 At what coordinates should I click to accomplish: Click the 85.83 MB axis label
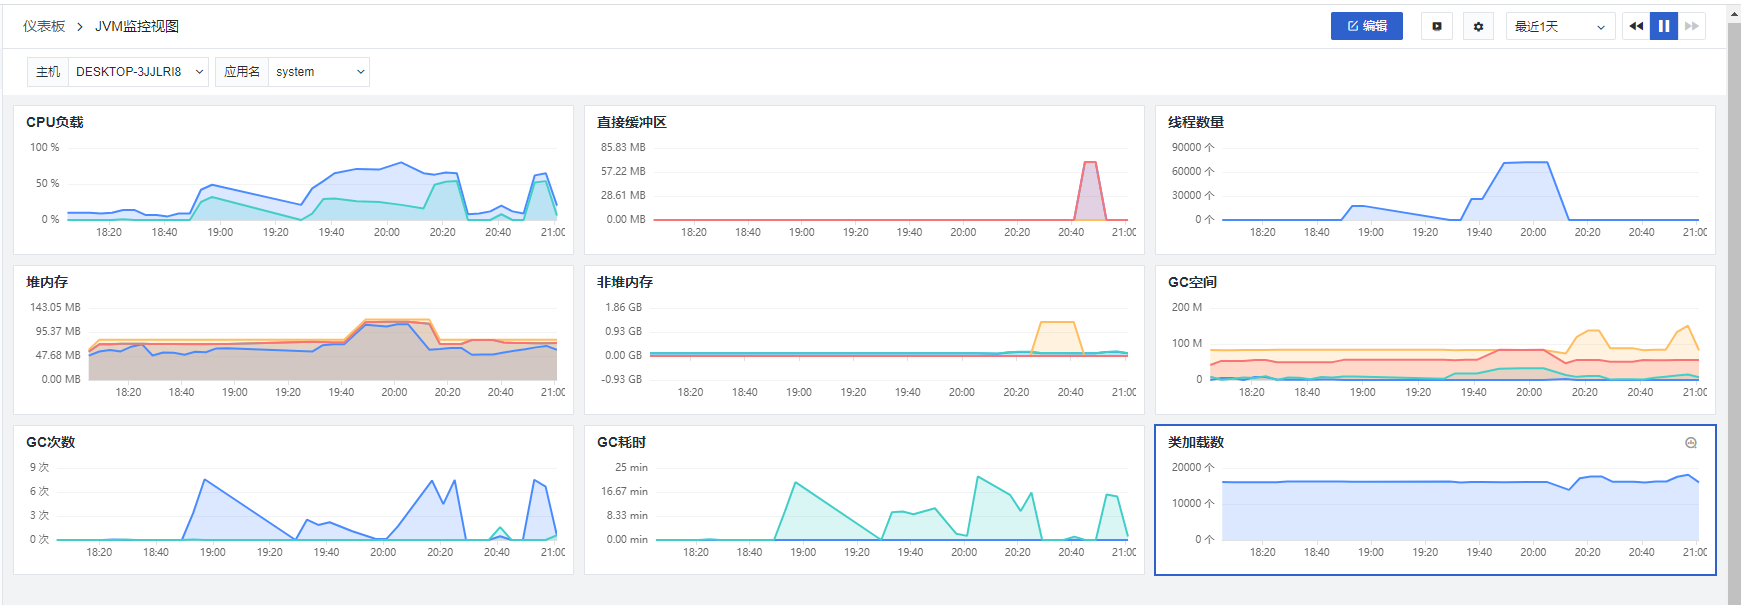pyautogui.click(x=623, y=147)
